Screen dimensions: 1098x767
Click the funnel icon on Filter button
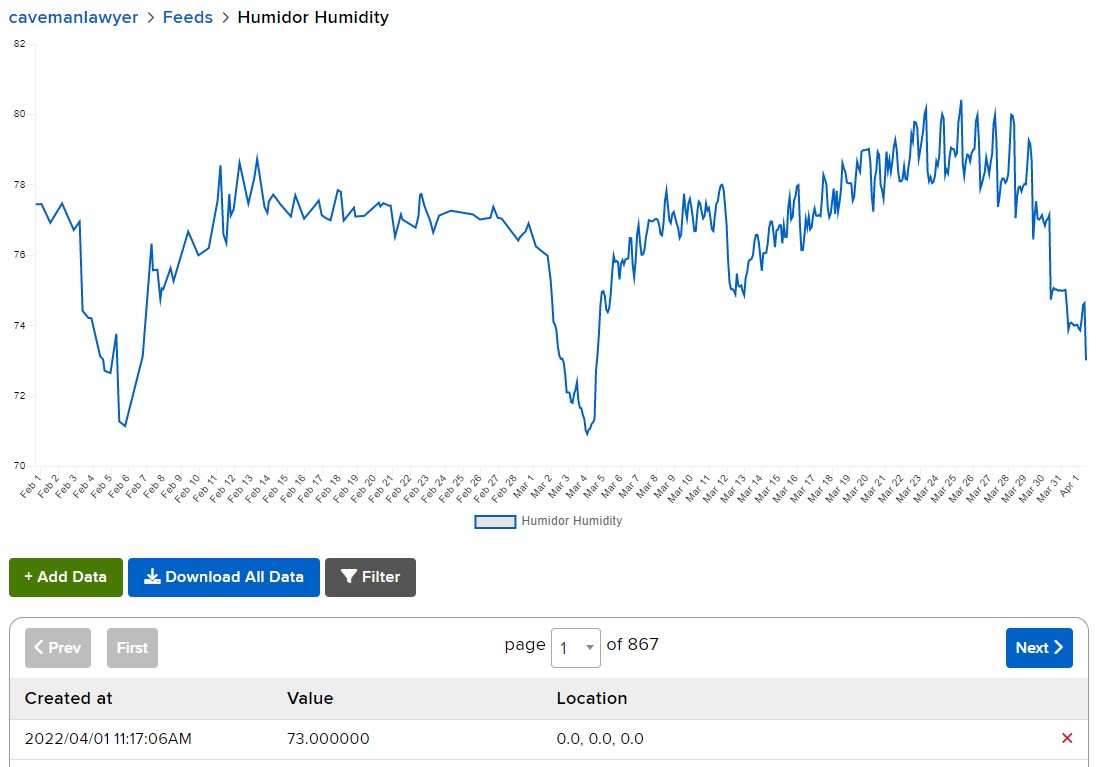pyautogui.click(x=349, y=577)
